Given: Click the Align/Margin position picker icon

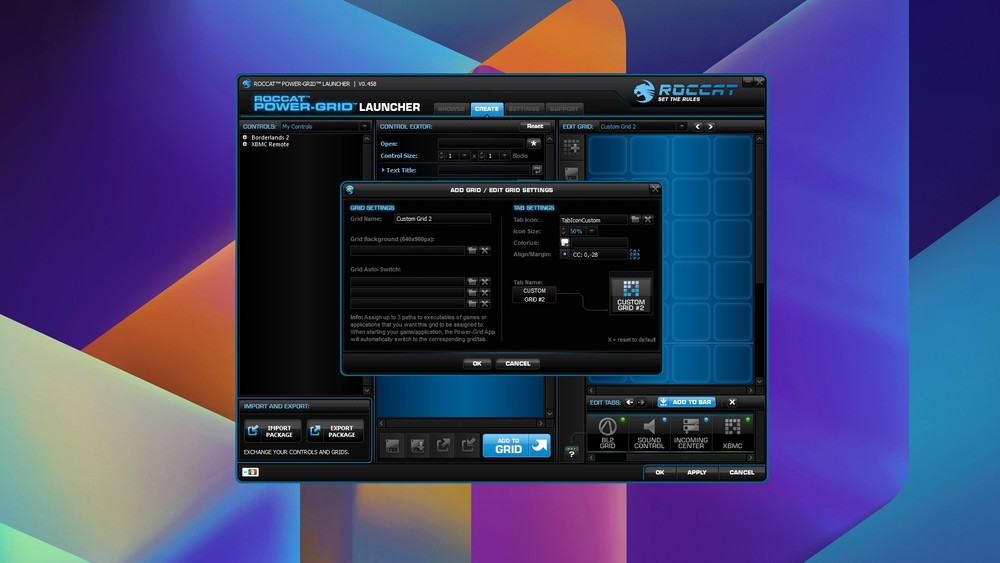Looking at the screenshot, I should point(635,255).
